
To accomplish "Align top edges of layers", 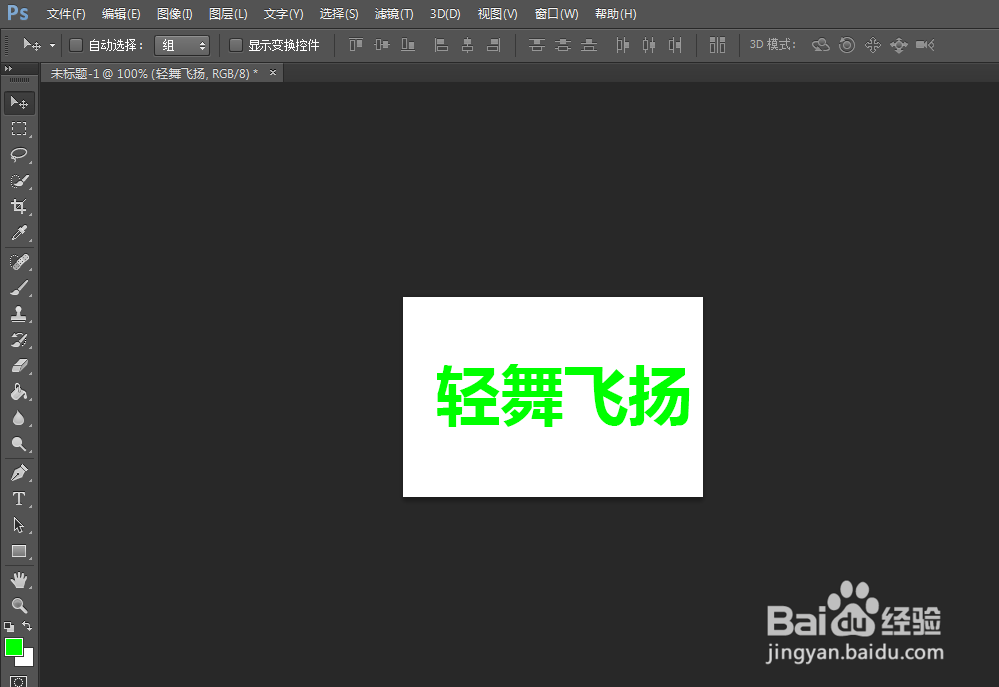I will tap(356, 45).
